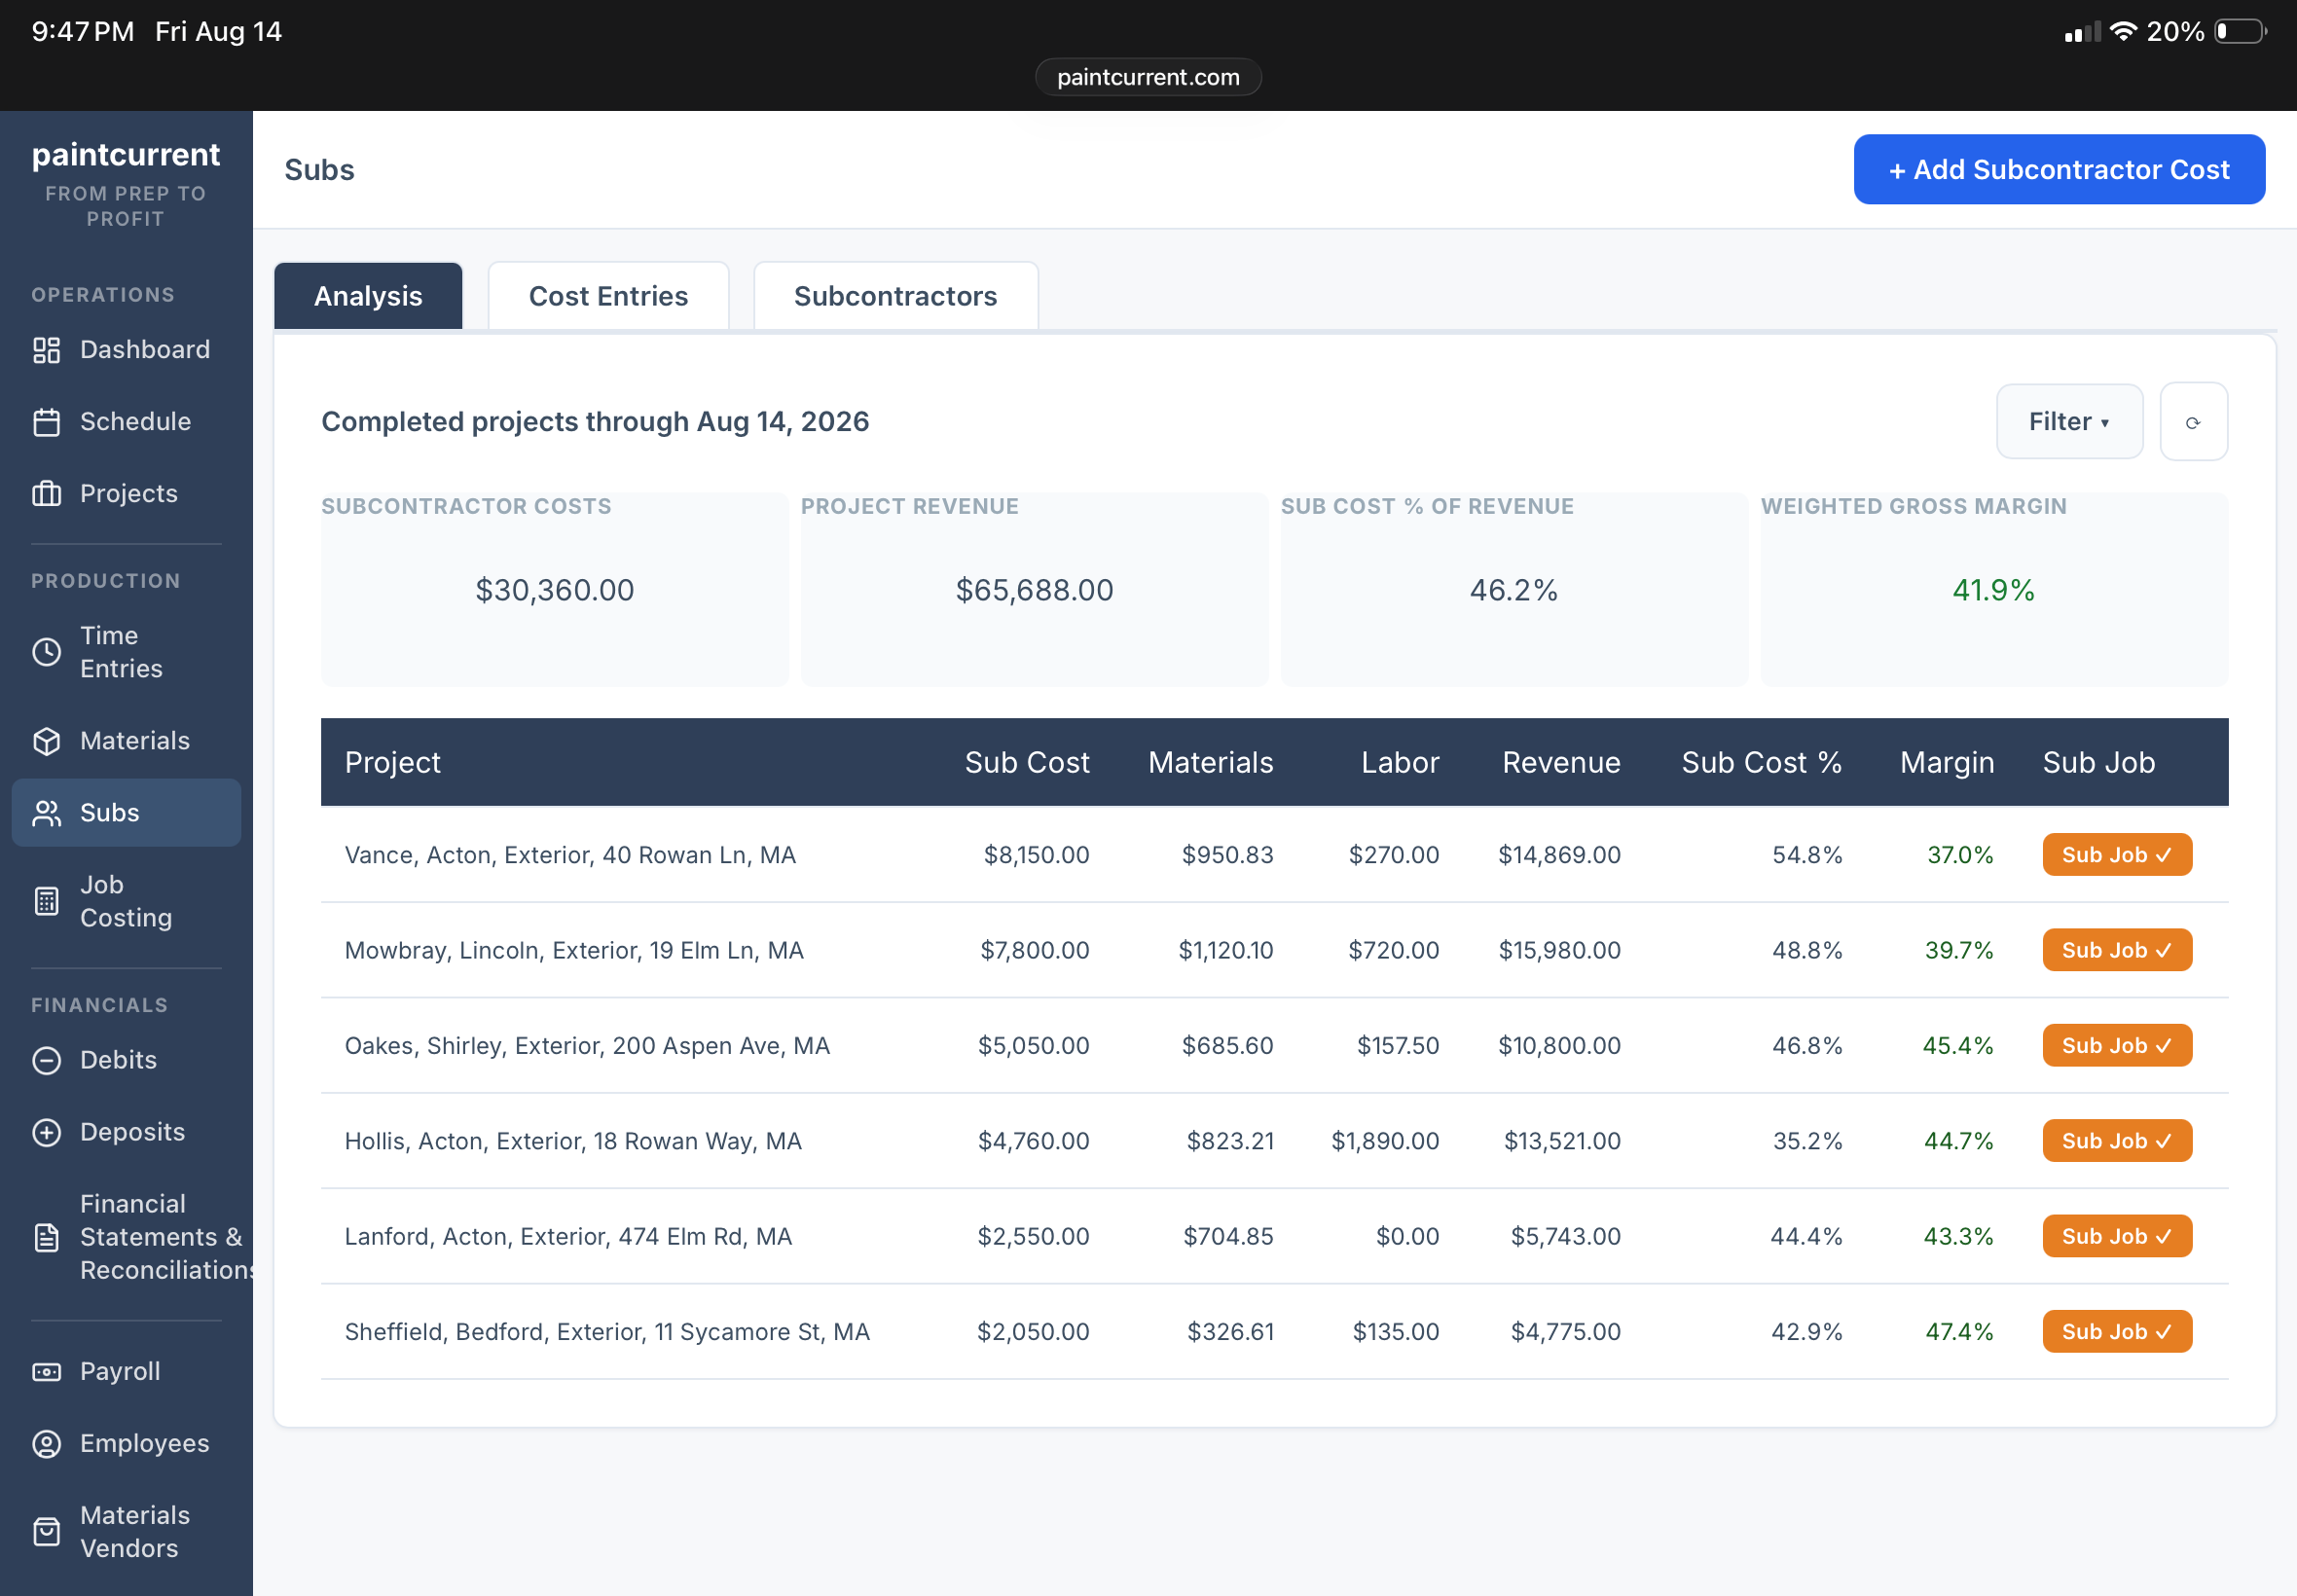
Task: Click the Subcontractor Costs summary card
Action: tap(555, 589)
